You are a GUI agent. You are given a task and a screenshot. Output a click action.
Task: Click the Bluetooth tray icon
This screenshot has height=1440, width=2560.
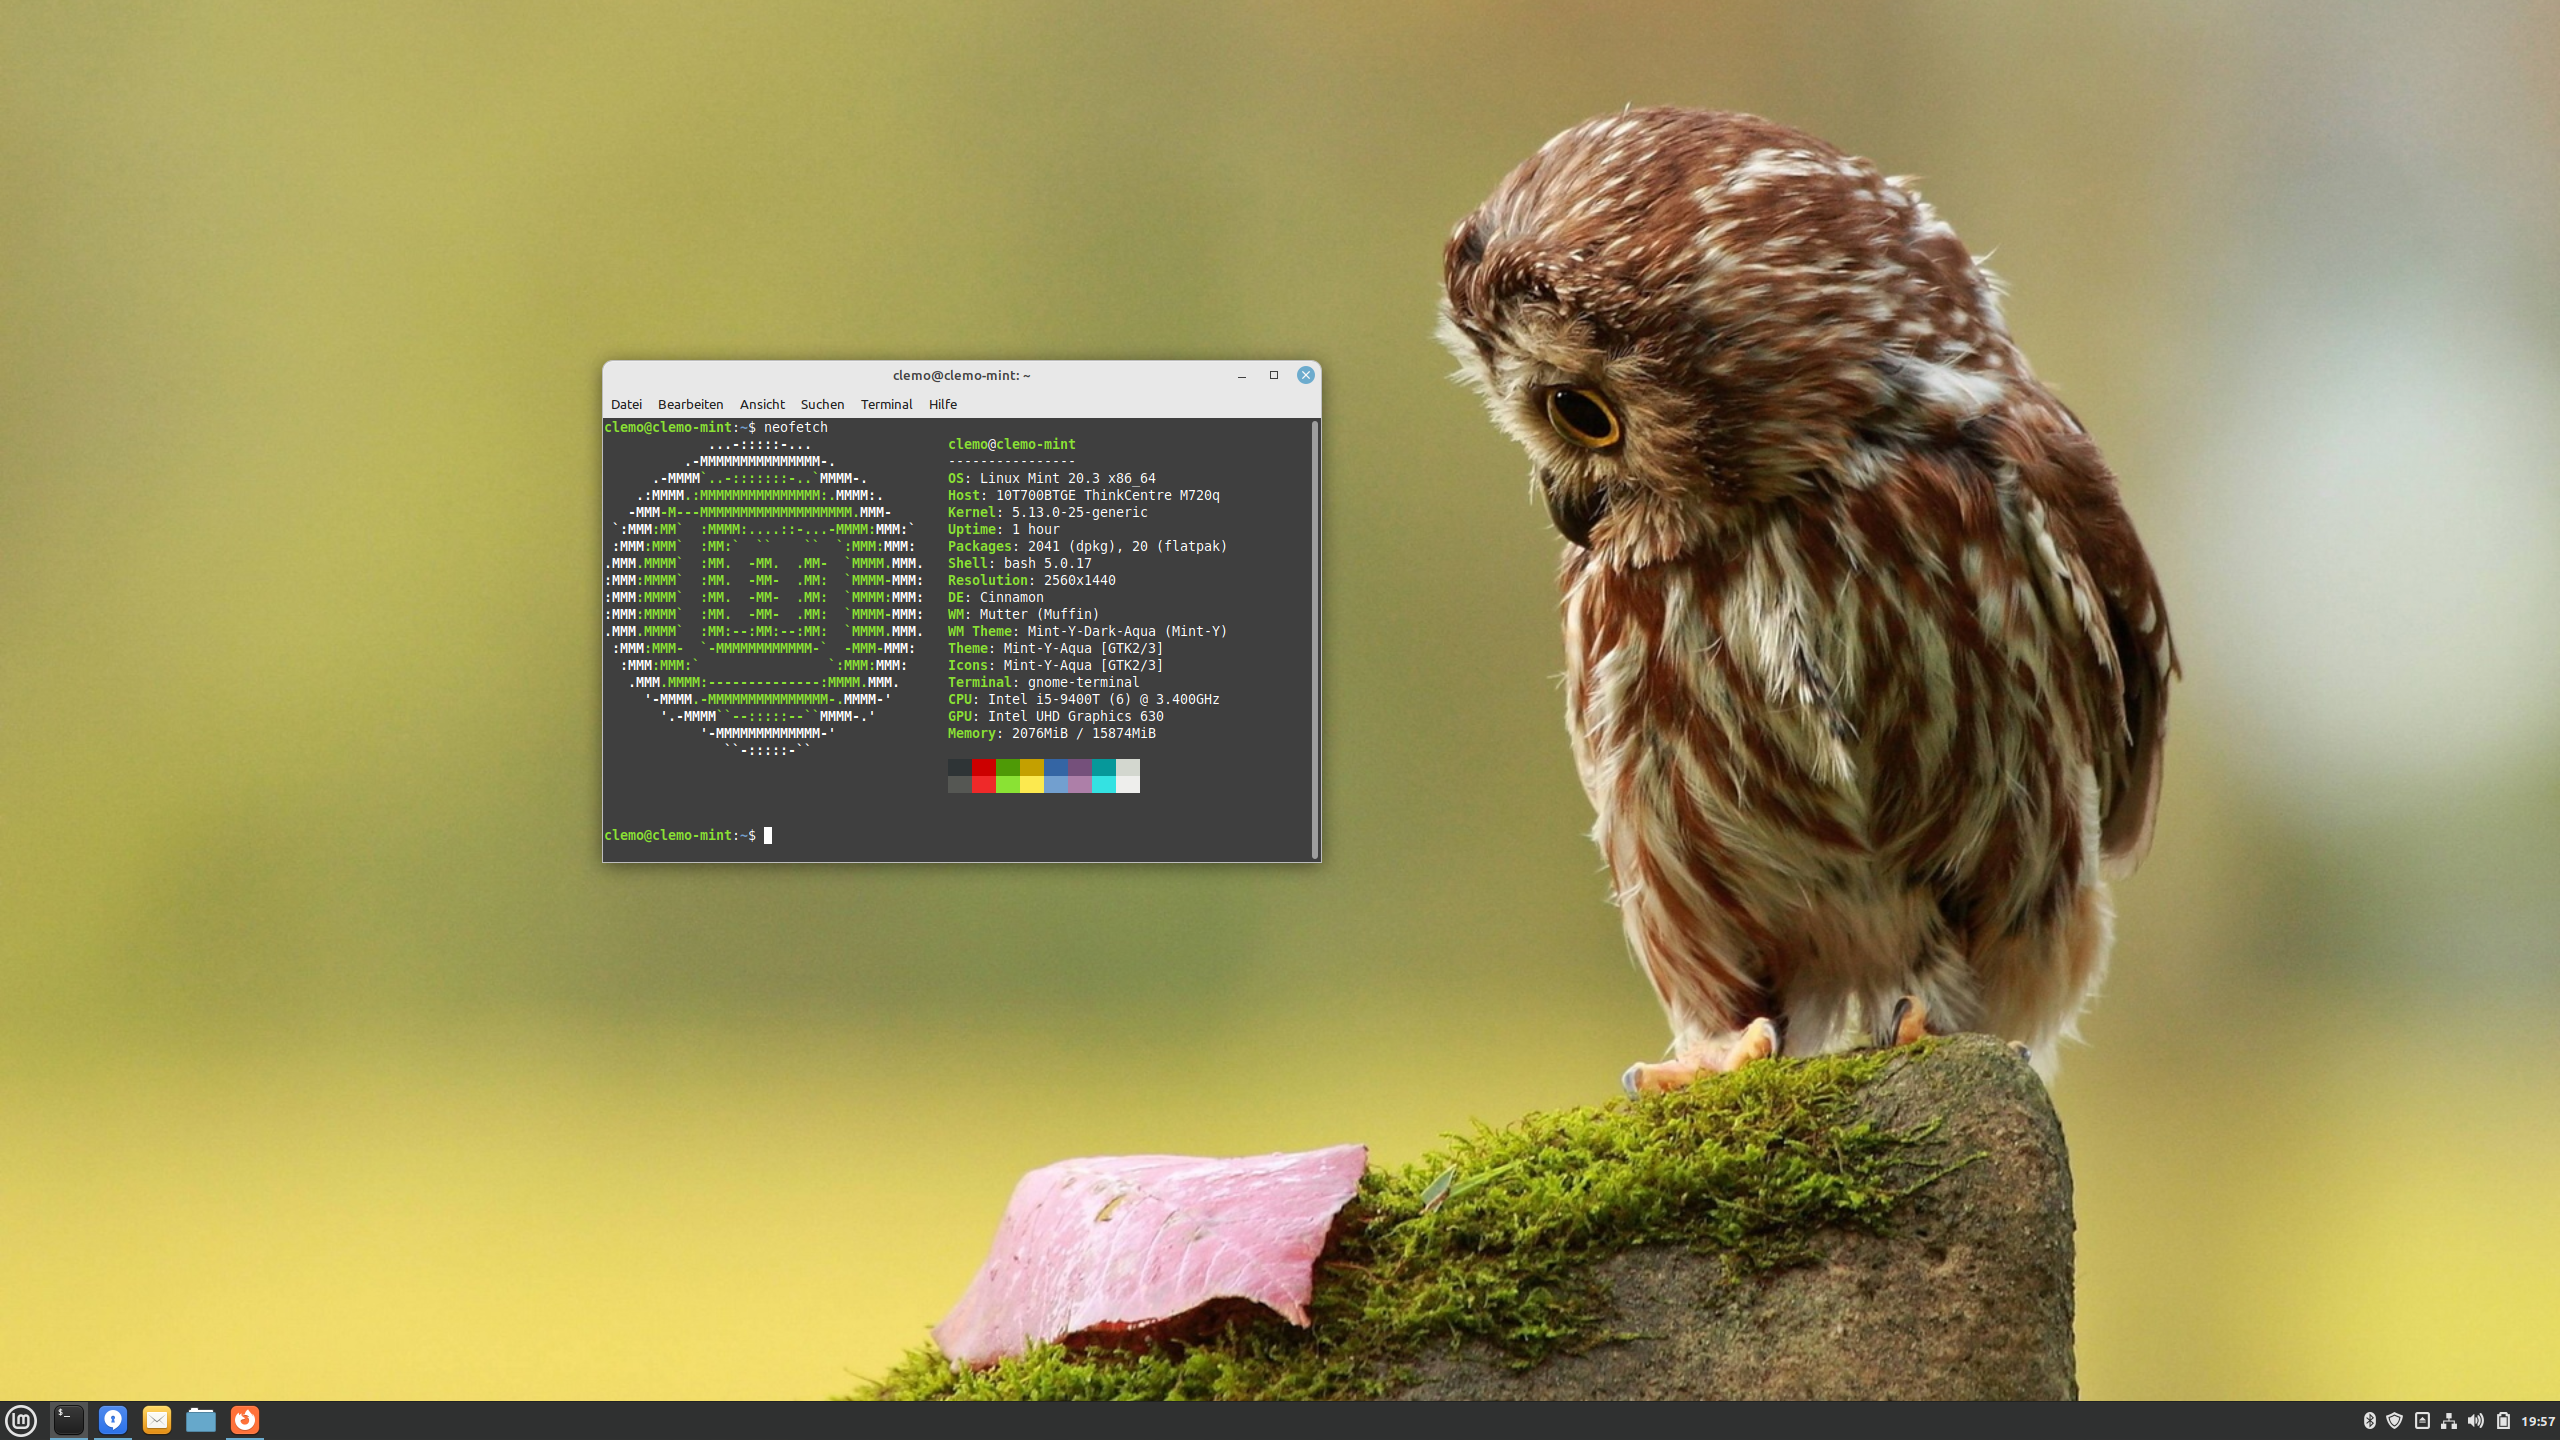pos(2368,1421)
